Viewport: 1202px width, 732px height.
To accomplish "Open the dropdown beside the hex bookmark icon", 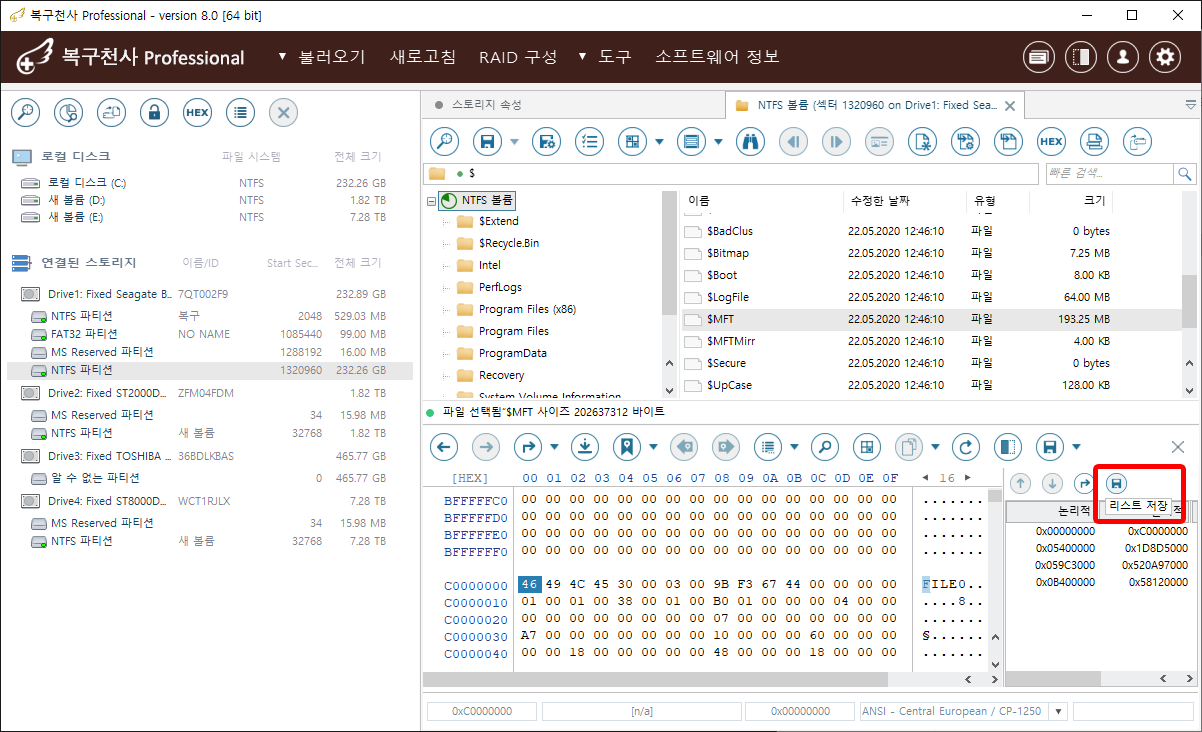I will tap(653, 446).
